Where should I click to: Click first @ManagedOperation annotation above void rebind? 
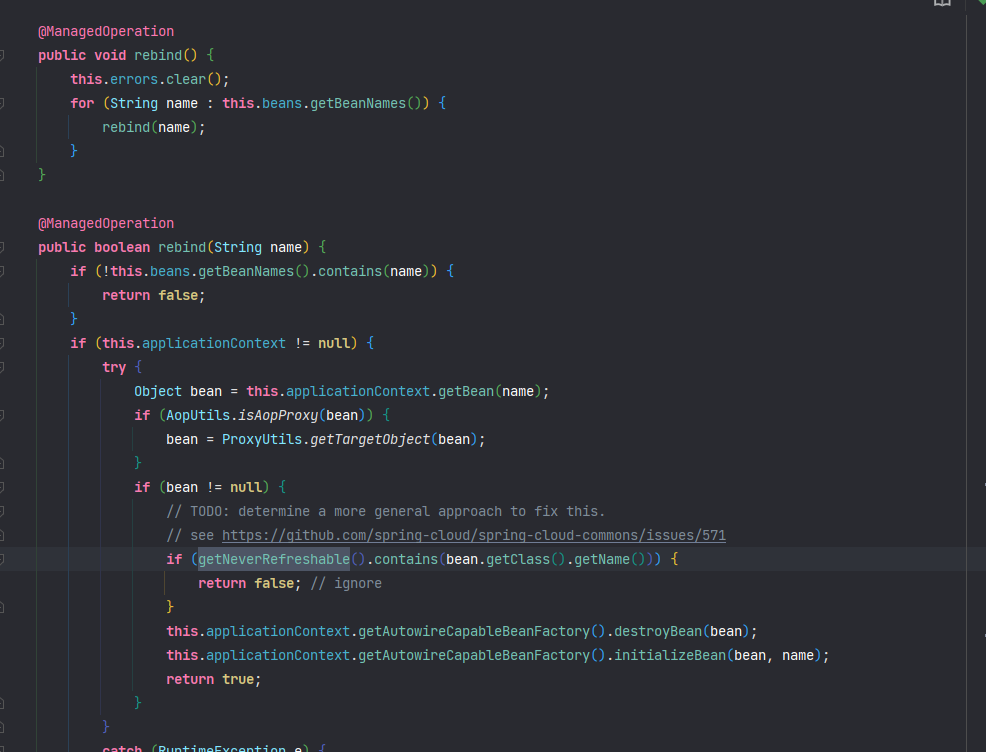coord(106,31)
